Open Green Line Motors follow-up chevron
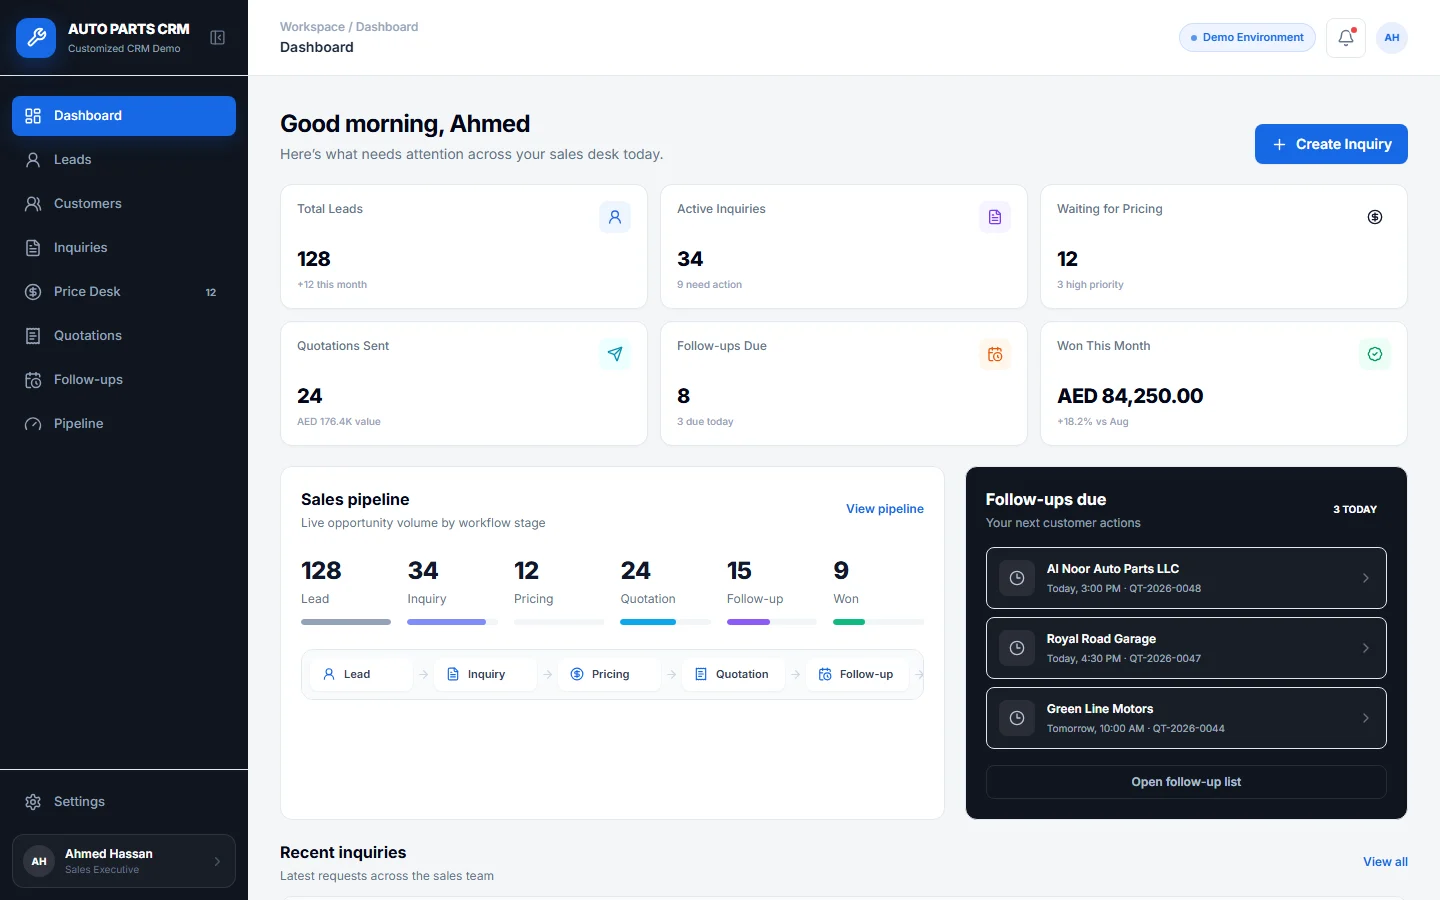Viewport: 1440px width, 900px height. point(1366,718)
